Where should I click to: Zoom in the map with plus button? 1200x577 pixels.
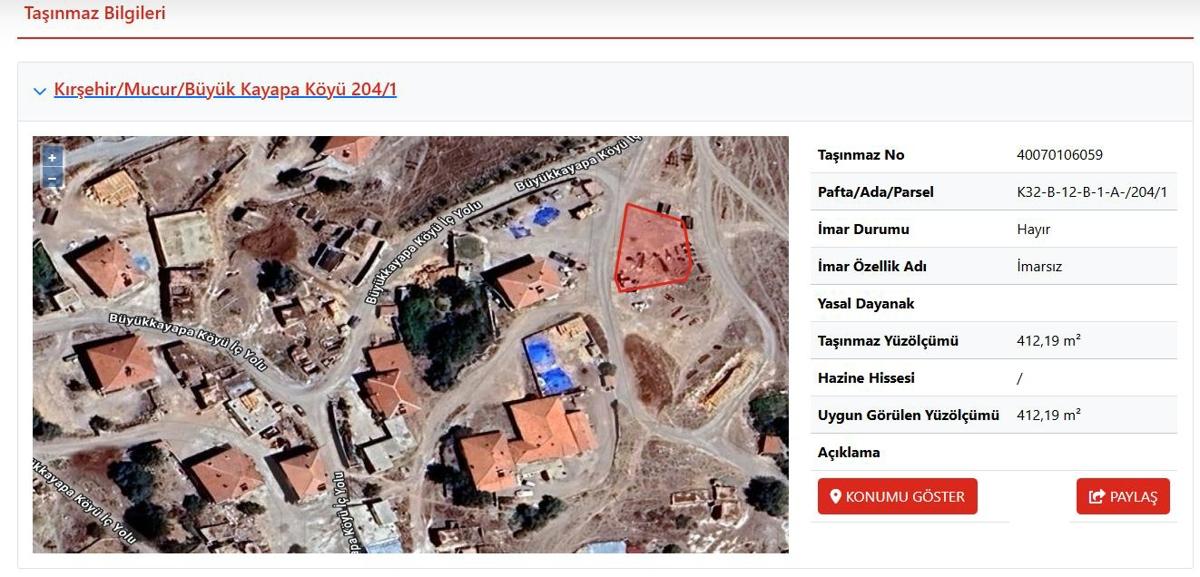click(x=52, y=158)
